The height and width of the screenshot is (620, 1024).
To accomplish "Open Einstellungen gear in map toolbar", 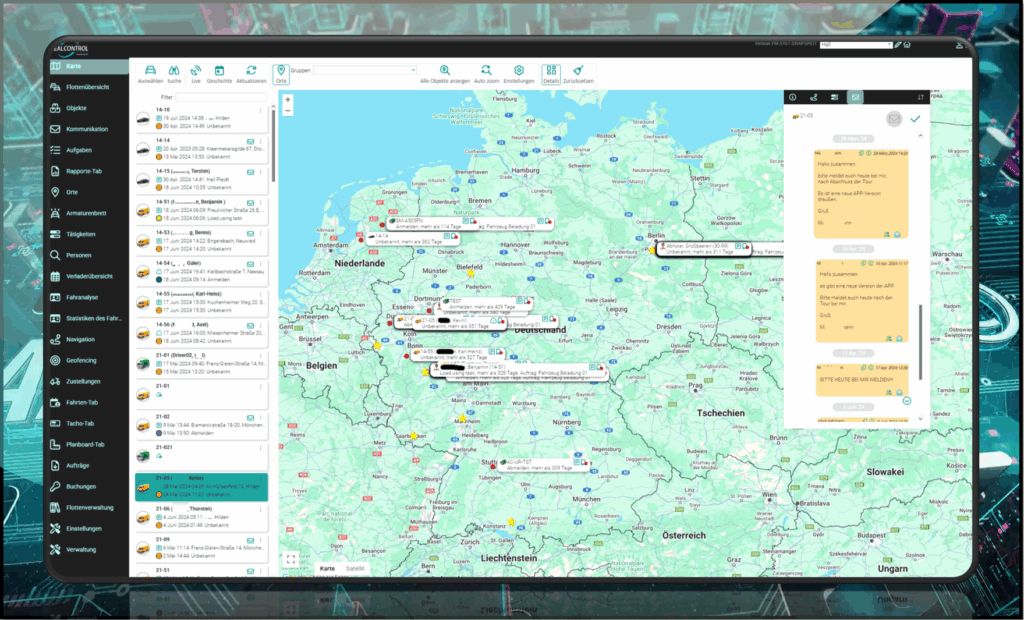I will [518, 71].
